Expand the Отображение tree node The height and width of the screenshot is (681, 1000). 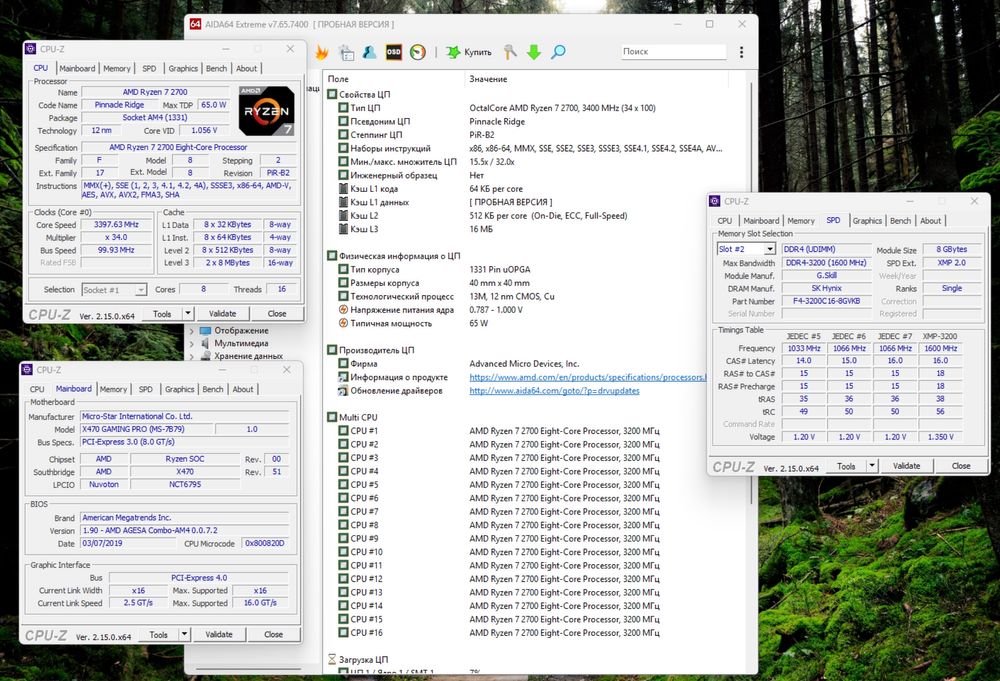tap(192, 331)
